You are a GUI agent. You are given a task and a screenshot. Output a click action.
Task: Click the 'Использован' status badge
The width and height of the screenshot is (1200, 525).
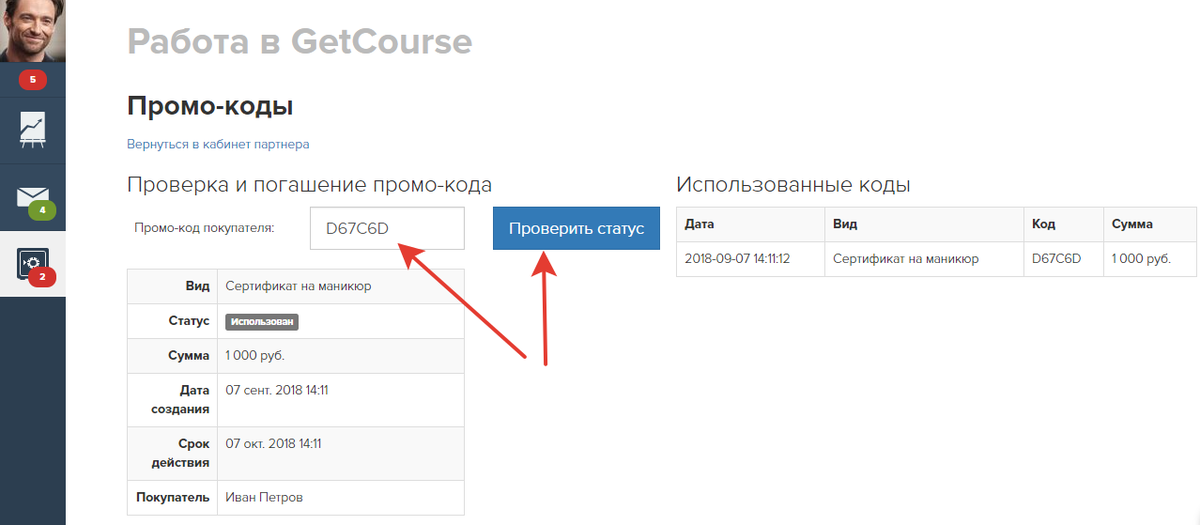pyautogui.click(x=263, y=322)
